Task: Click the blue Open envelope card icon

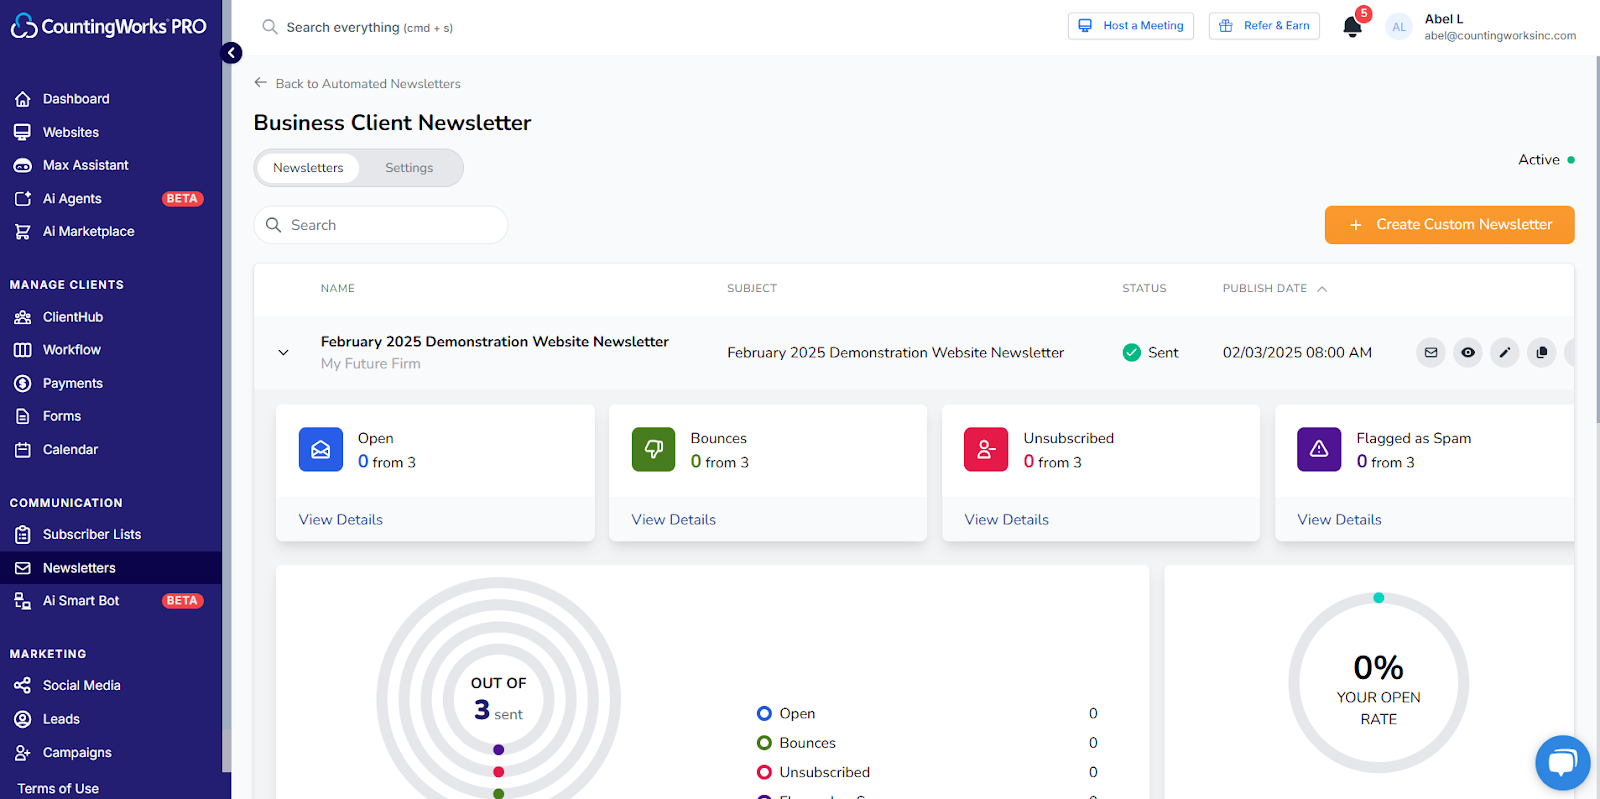Action: click(x=321, y=449)
